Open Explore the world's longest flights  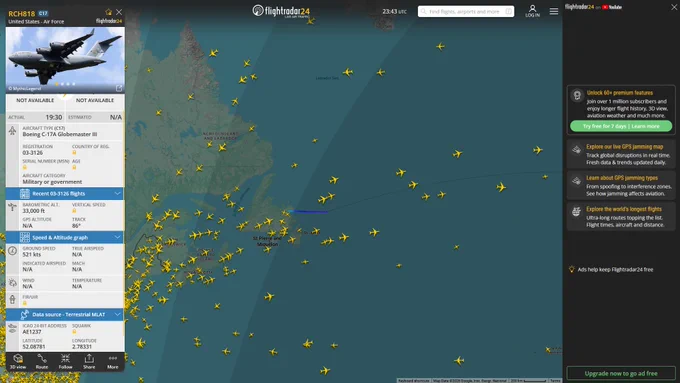pos(621,216)
